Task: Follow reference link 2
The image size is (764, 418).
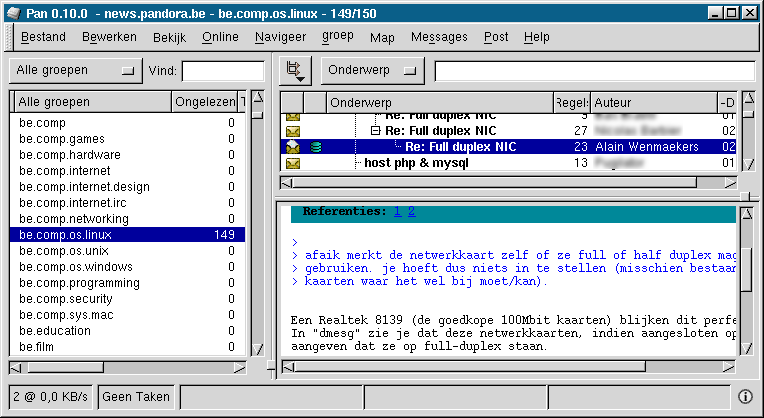Action: [412, 211]
